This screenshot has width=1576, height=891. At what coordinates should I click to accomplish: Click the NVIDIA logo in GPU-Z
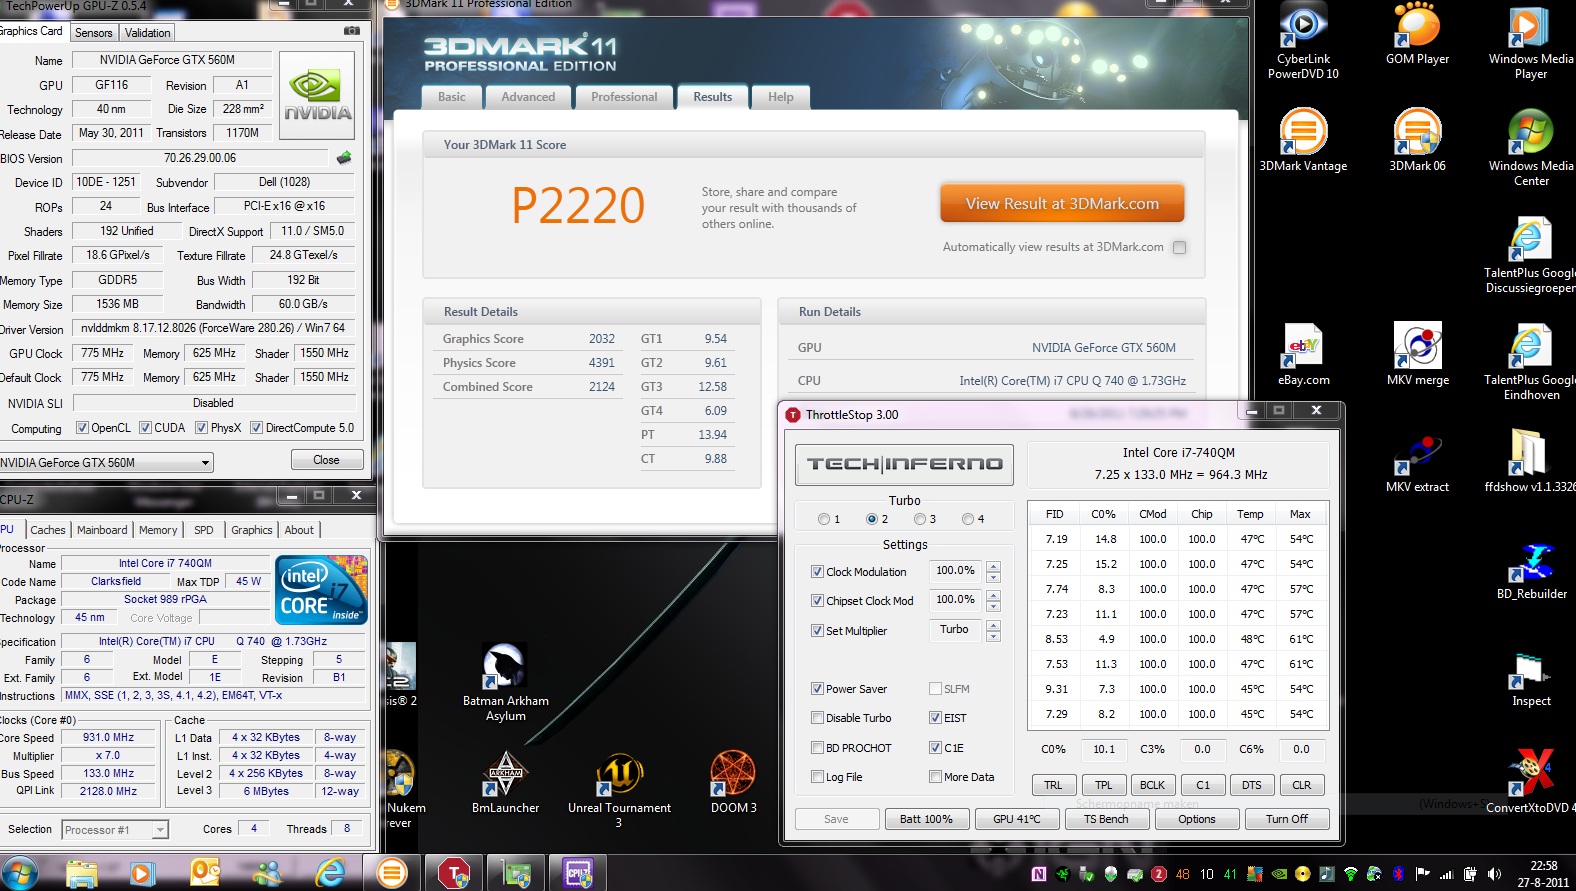(317, 95)
